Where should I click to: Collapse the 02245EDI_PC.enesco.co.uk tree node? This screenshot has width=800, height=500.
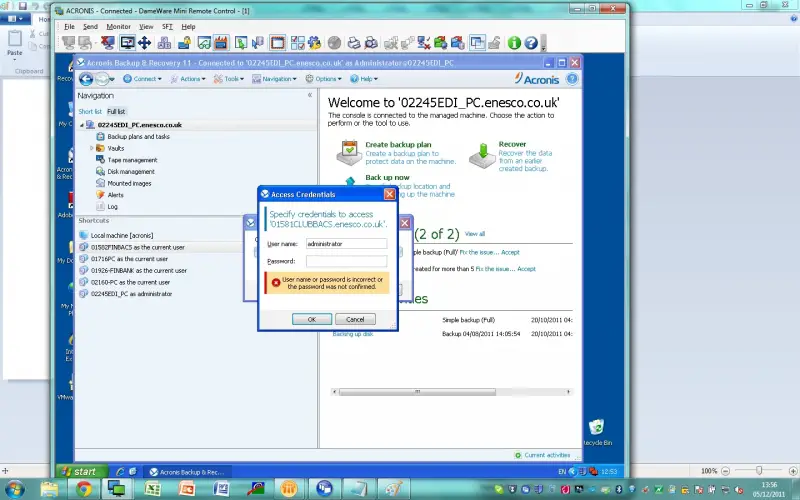(x=82, y=125)
